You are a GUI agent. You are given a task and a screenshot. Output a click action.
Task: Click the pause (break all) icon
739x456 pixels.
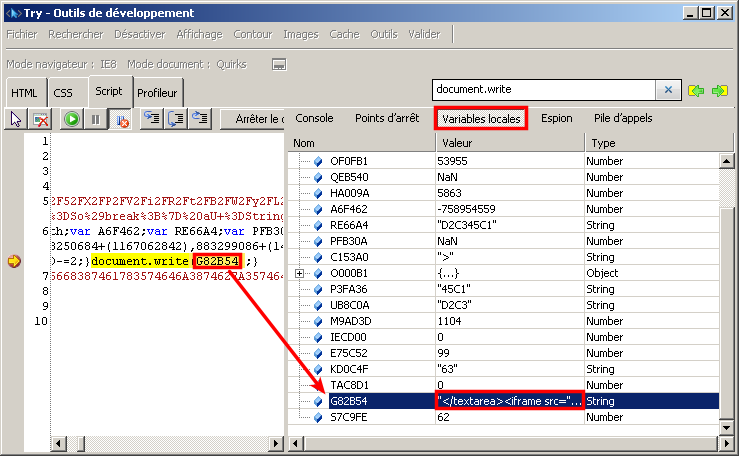96,119
